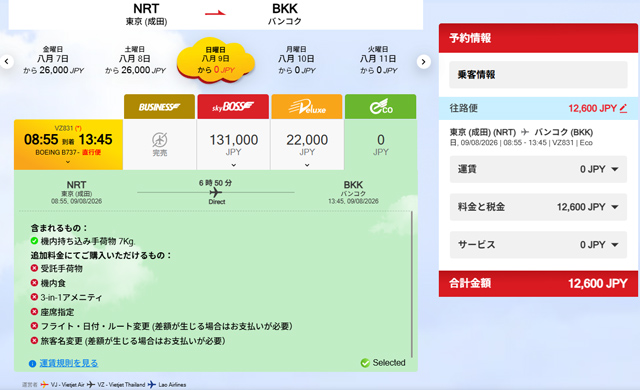Open the fare rules link
640x390 pixels.
tap(69, 363)
